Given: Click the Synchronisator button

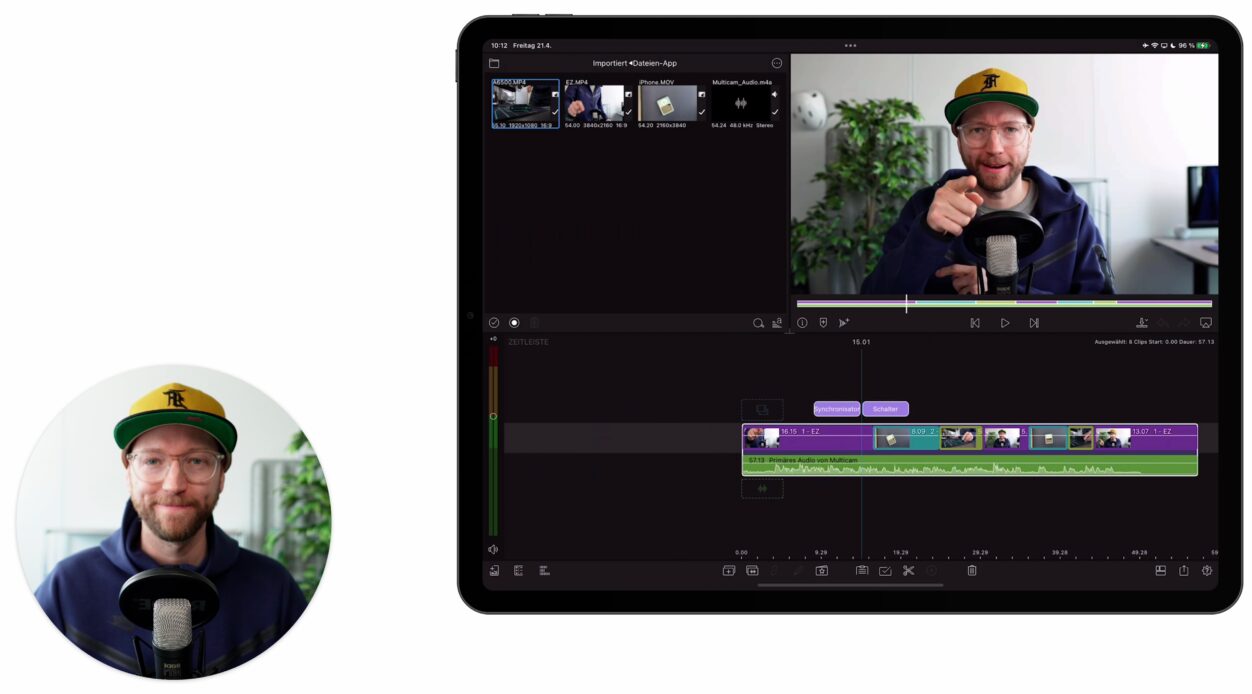Looking at the screenshot, I should (836, 409).
